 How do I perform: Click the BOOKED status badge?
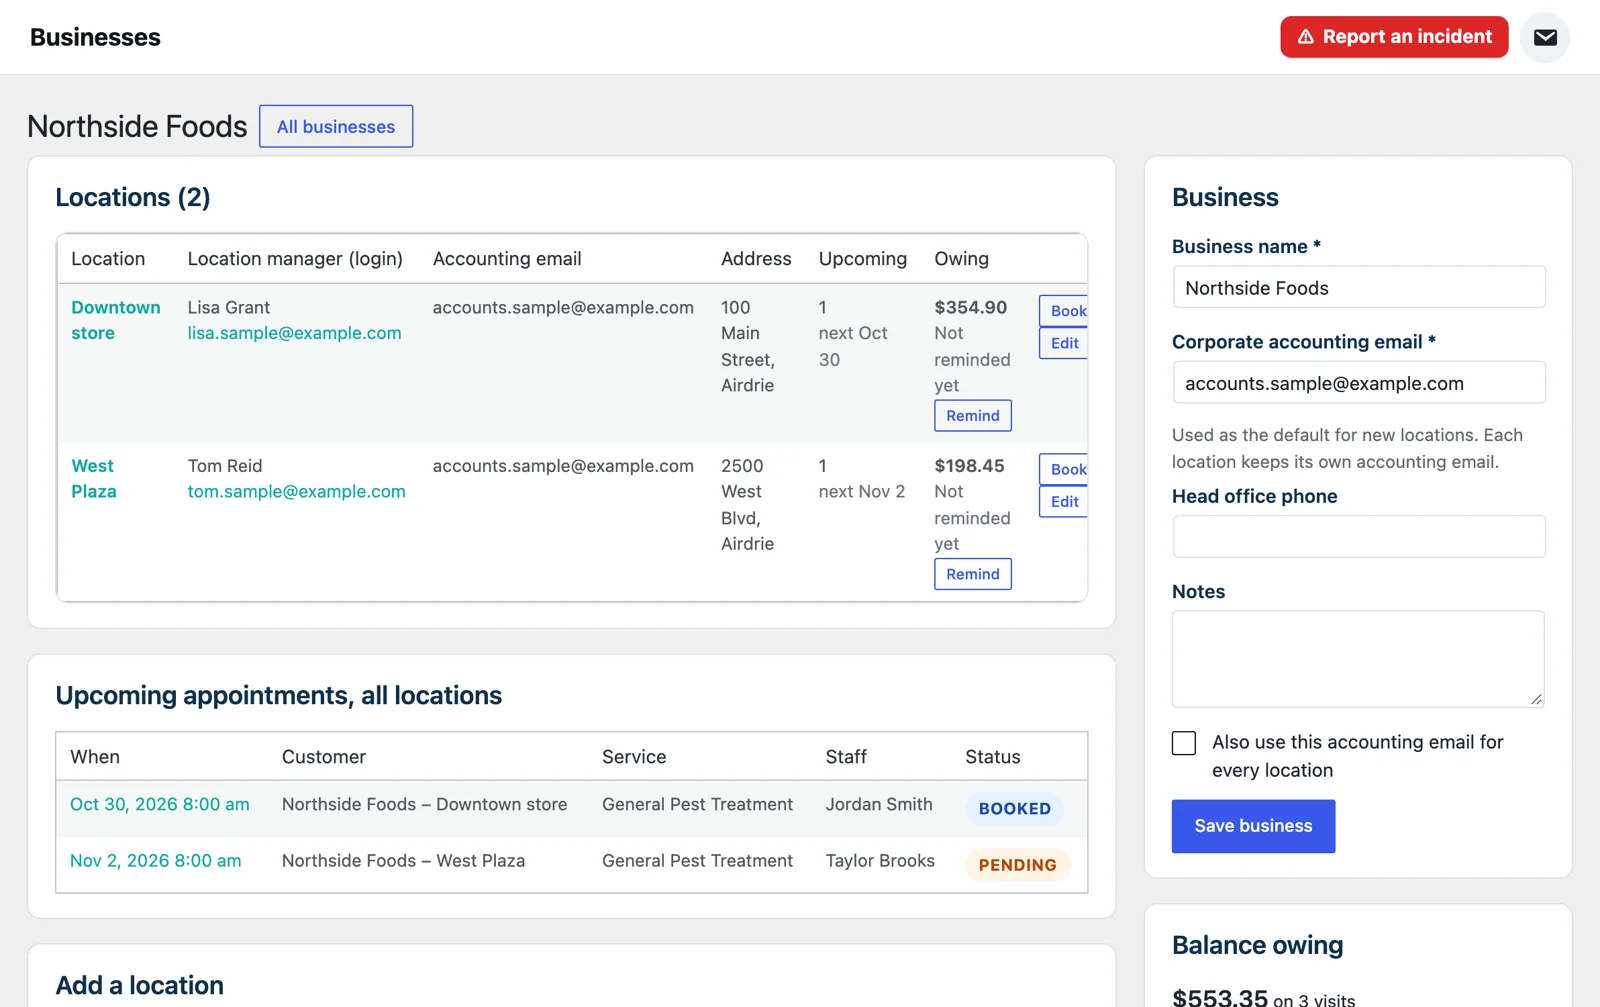[1014, 809]
